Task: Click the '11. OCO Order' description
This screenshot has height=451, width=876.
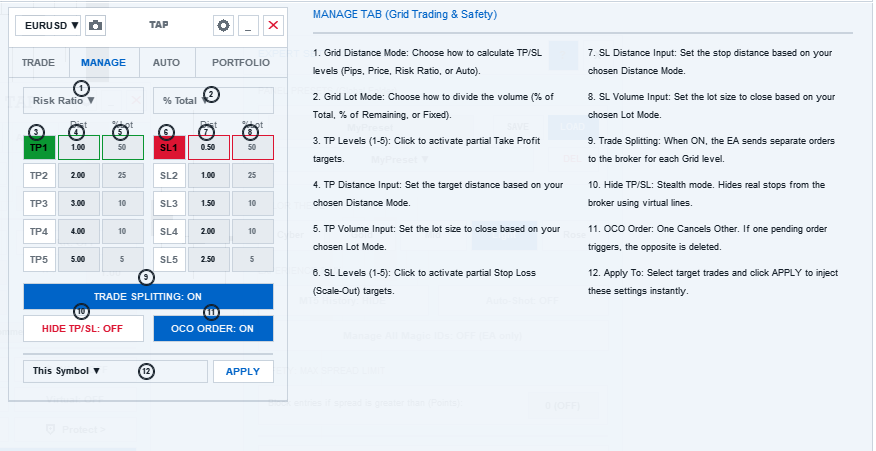Action: pos(708,238)
